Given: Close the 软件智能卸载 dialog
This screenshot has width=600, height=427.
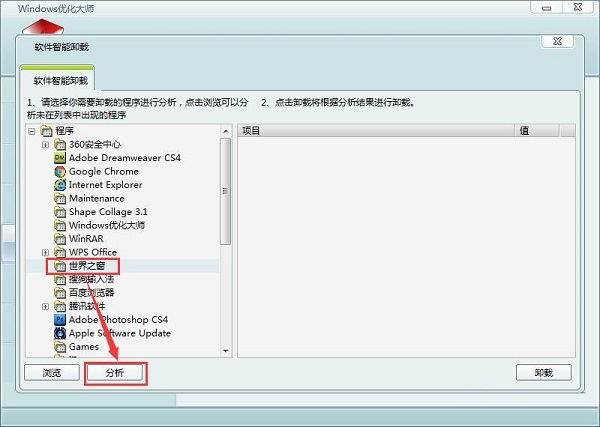Looking at the screenshot, I should (558, 41).
